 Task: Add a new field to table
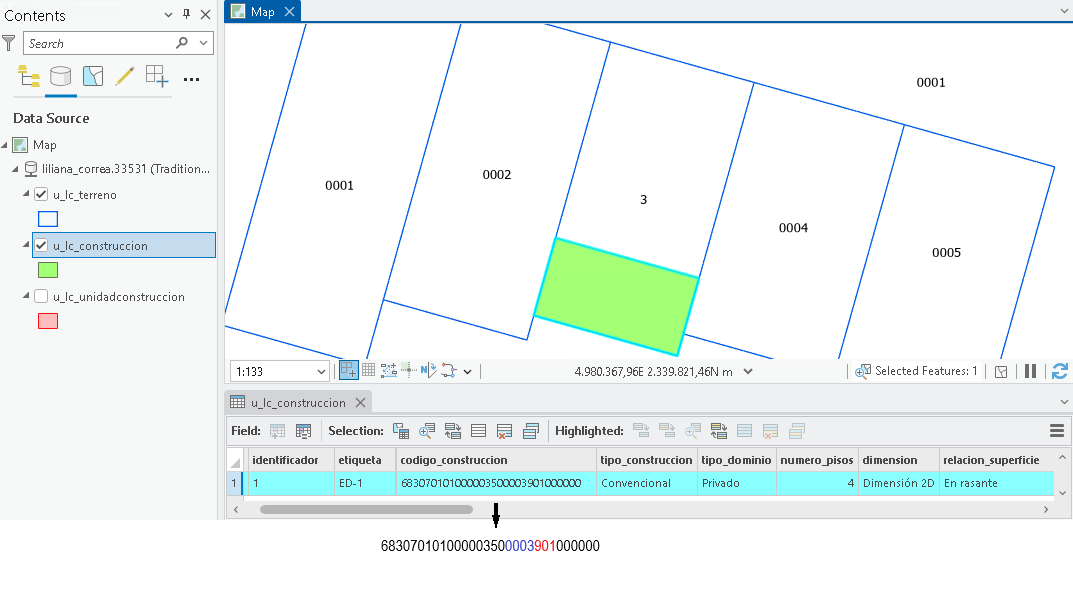coord(277,431)
